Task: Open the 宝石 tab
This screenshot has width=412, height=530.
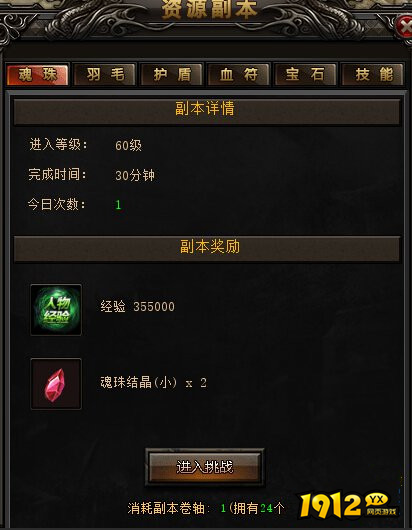Action: [305, 74]
